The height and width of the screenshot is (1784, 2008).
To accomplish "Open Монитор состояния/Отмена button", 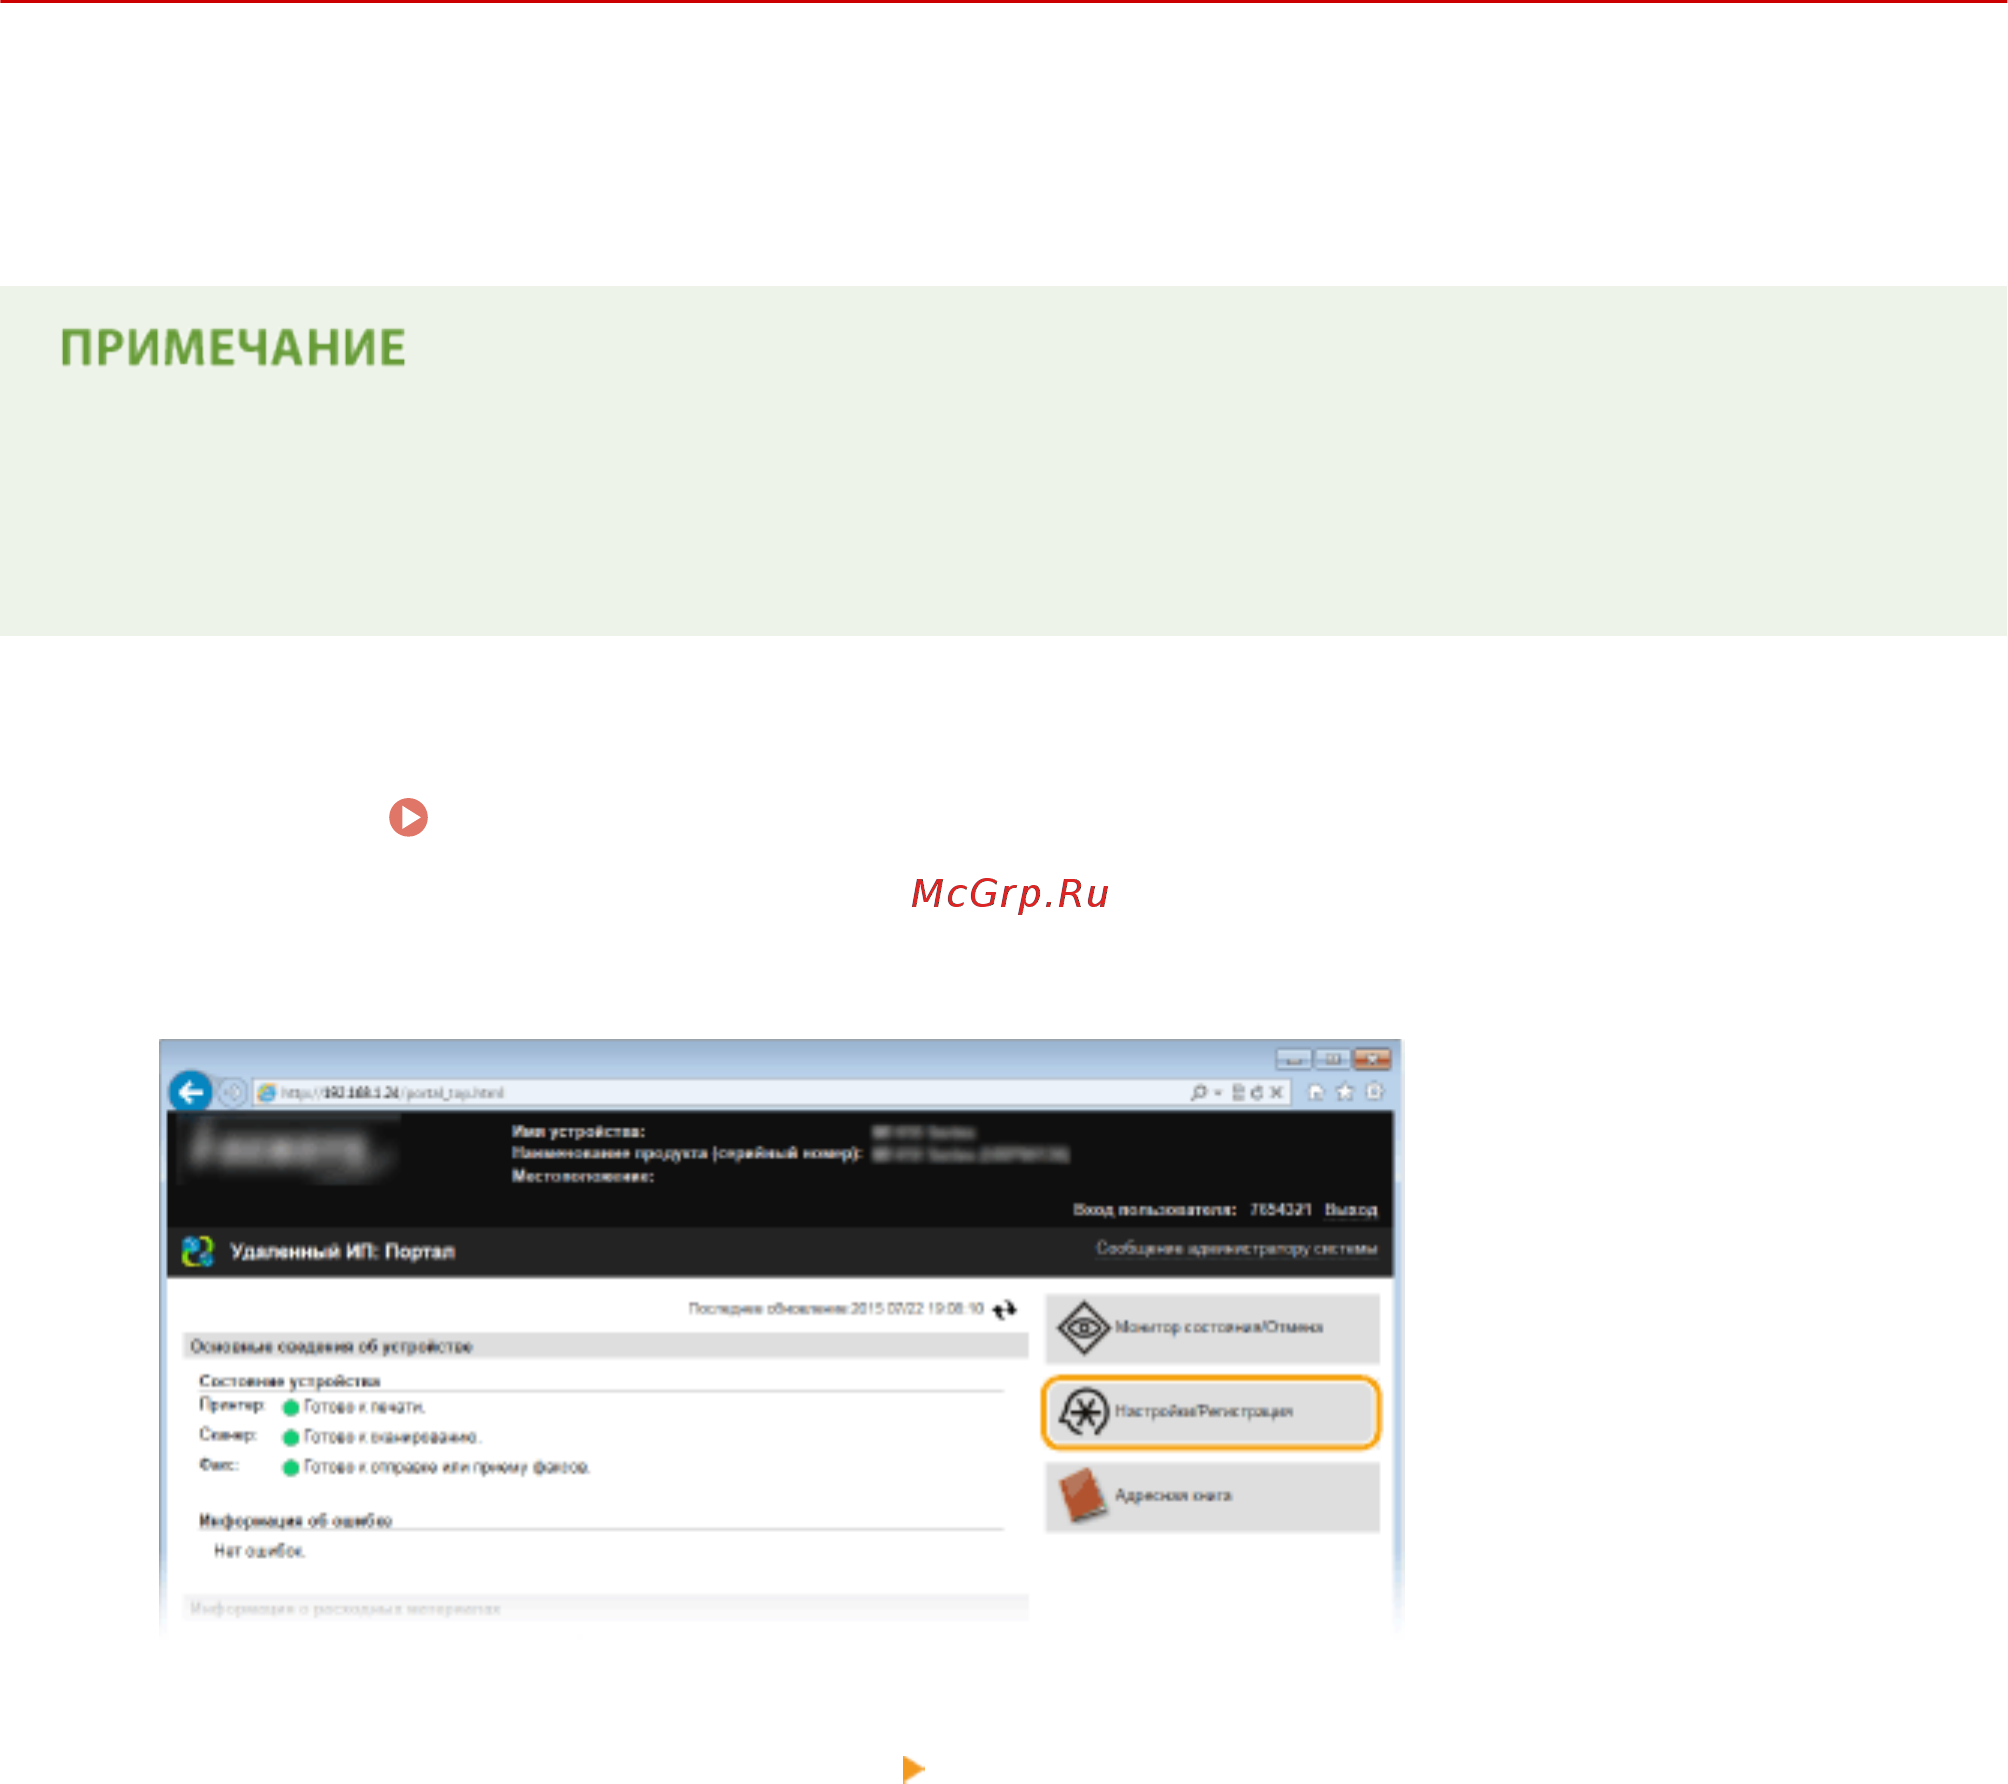I will click(x=1212, y=1328).
